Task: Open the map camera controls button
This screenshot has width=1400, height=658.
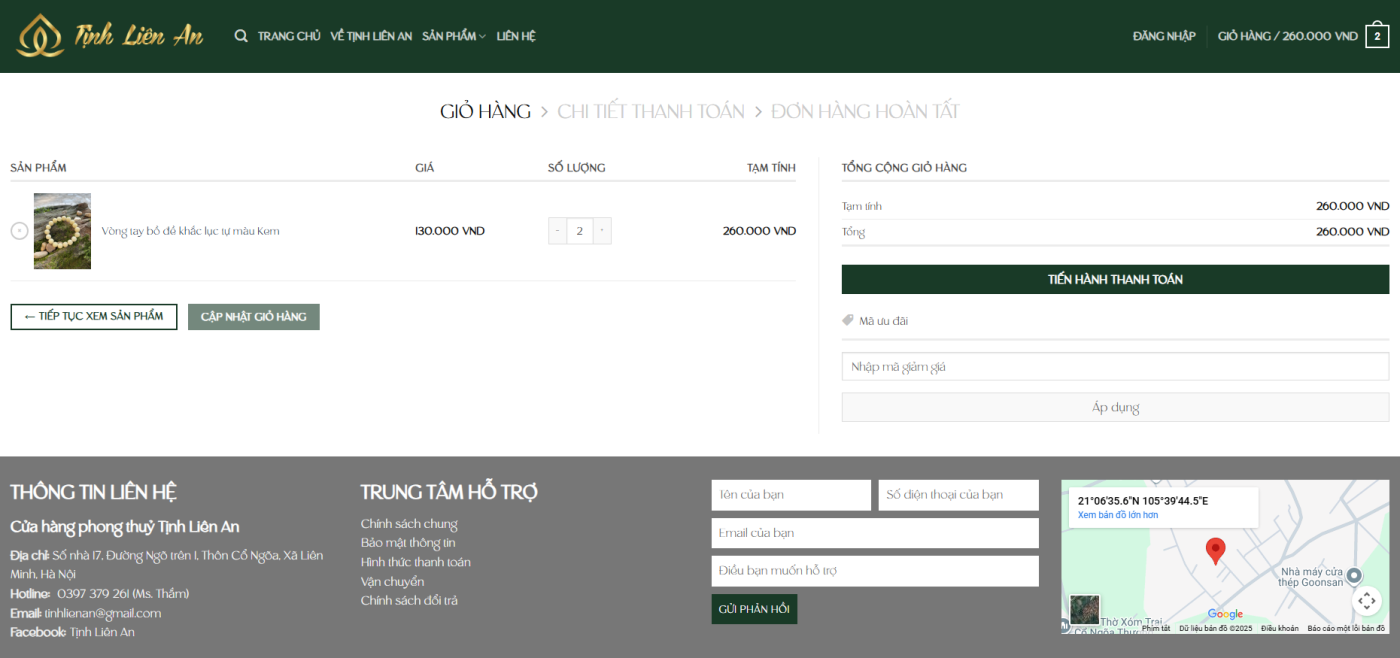Action: tap(1366, 600)
